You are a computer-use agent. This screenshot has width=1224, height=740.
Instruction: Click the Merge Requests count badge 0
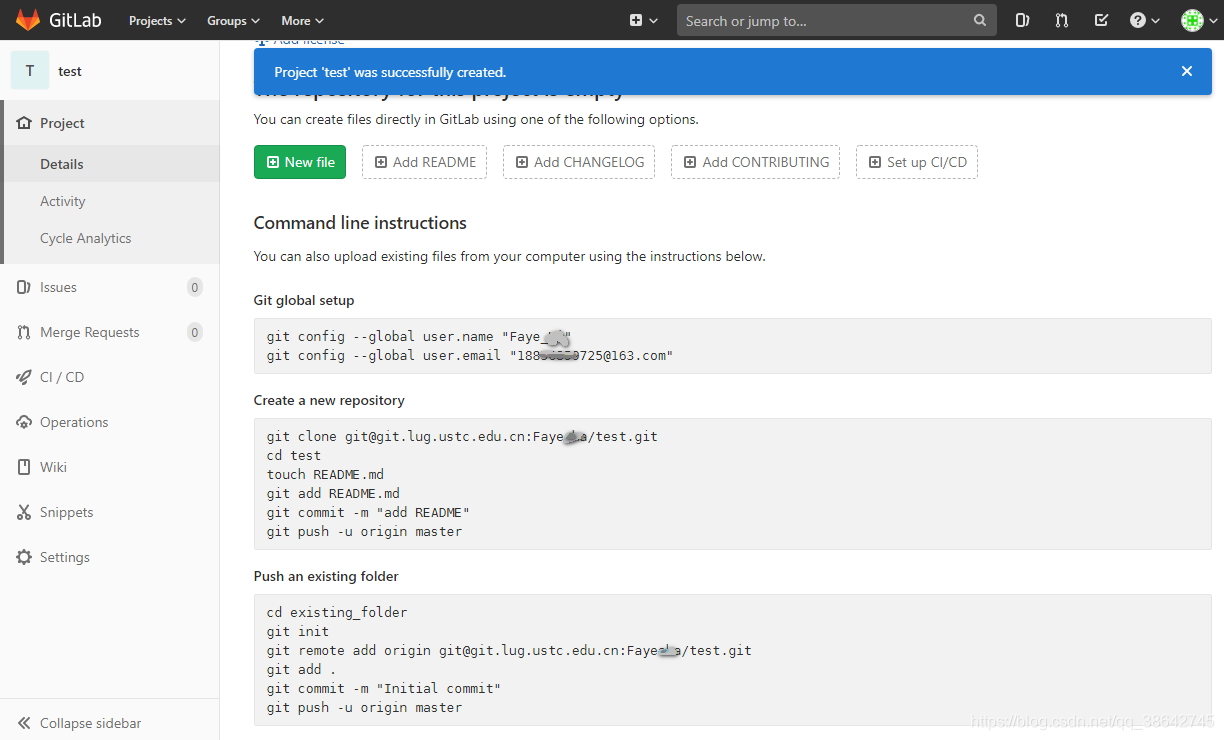[195, 332]
